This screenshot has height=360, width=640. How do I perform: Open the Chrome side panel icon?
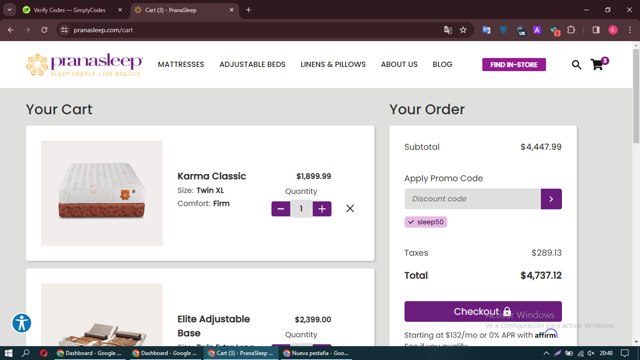coord(596,30)
